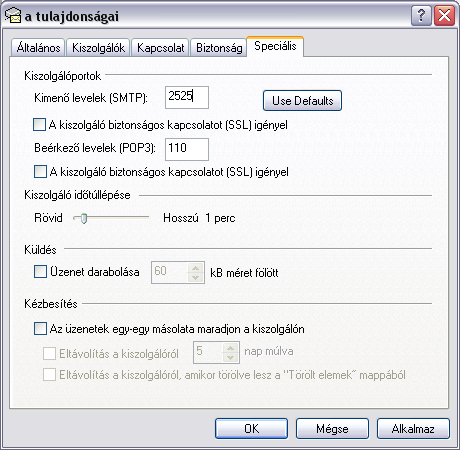Close the tulajdonságai dialog with red X
This screenshot has width=460, height=450.
coord(444,15)
